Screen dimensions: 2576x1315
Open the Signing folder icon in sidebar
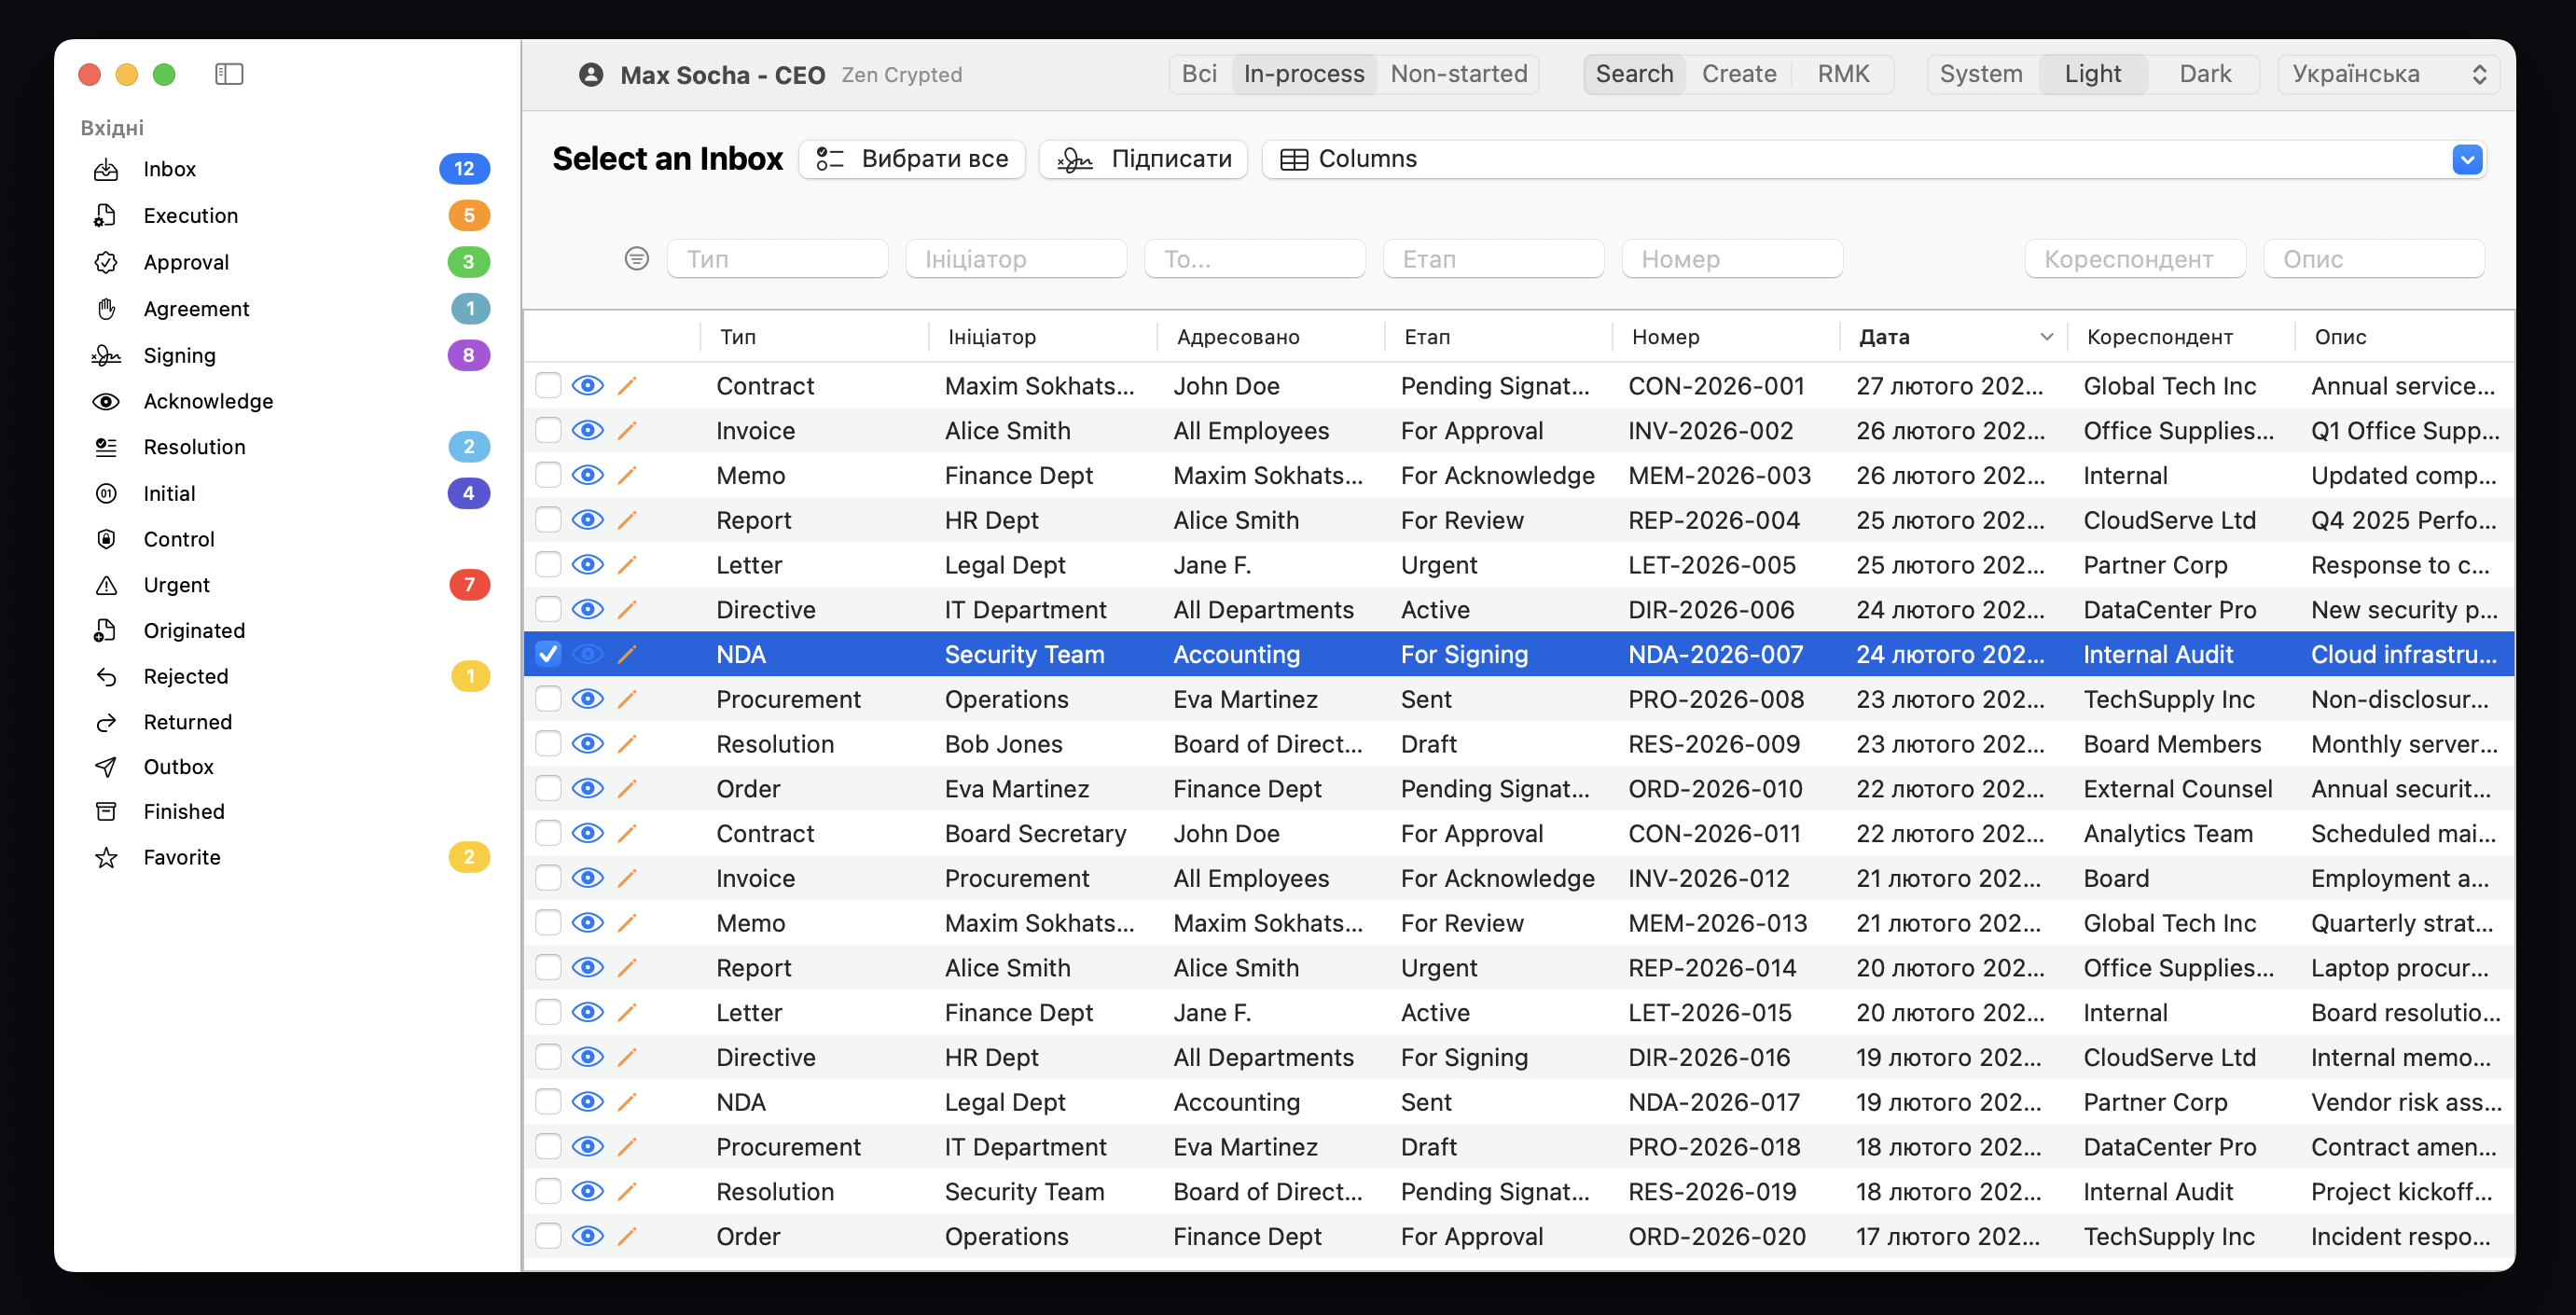106,355
